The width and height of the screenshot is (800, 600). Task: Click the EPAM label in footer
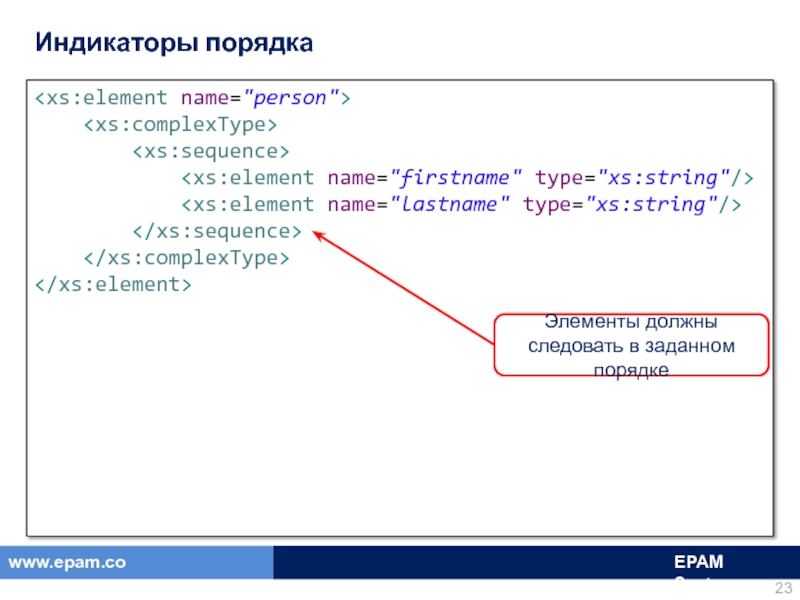(698, 562)
